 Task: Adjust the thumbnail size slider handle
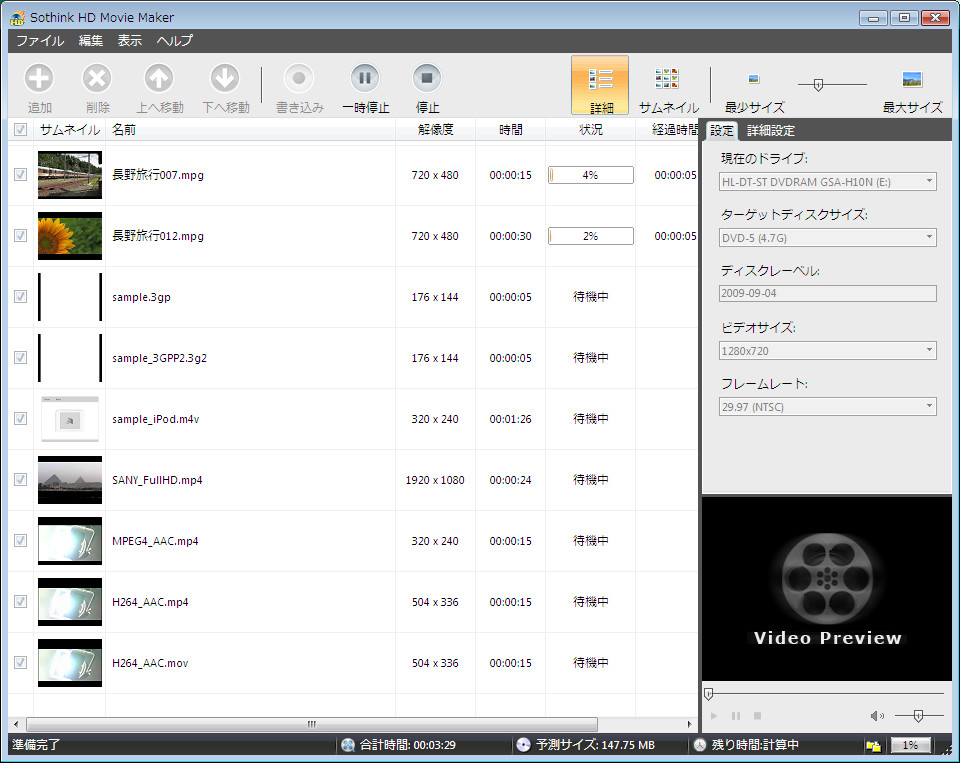click(818, 85)
